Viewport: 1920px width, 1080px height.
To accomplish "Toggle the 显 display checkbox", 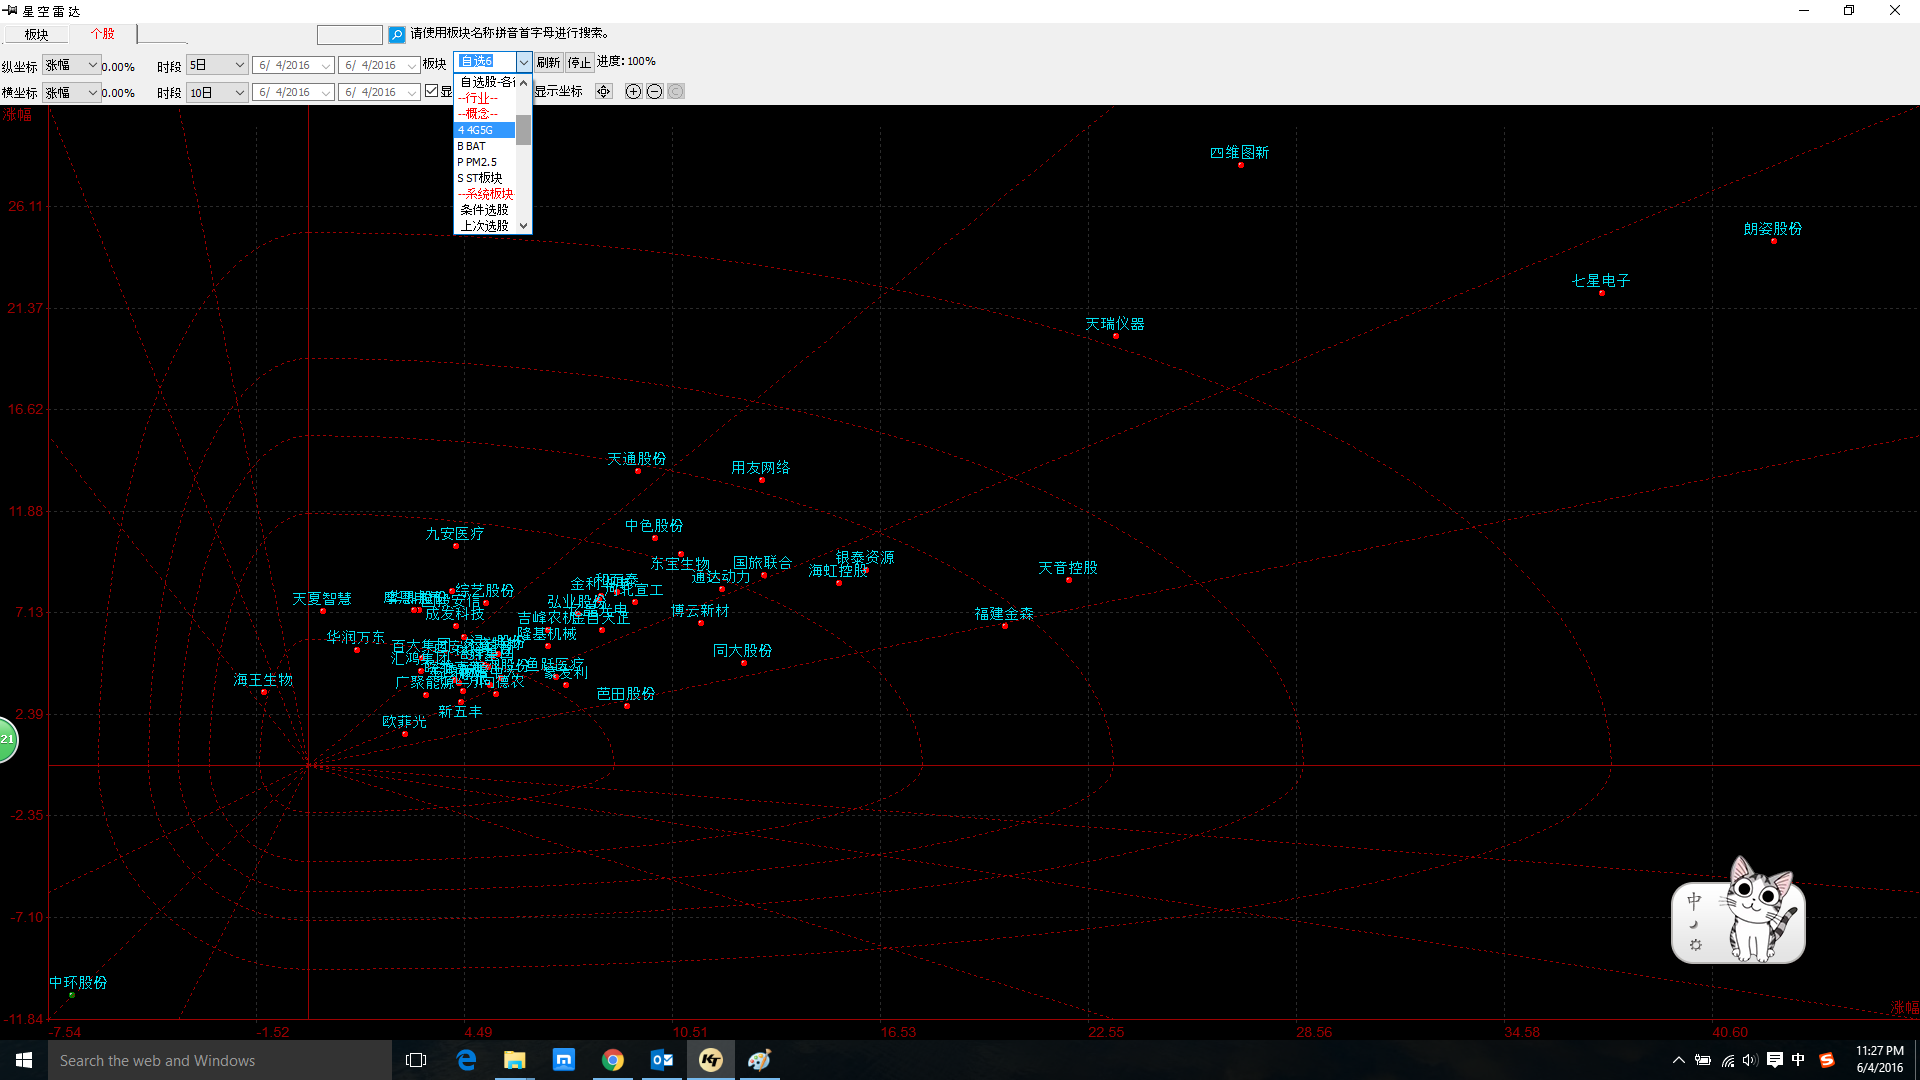I will point(432,91).
